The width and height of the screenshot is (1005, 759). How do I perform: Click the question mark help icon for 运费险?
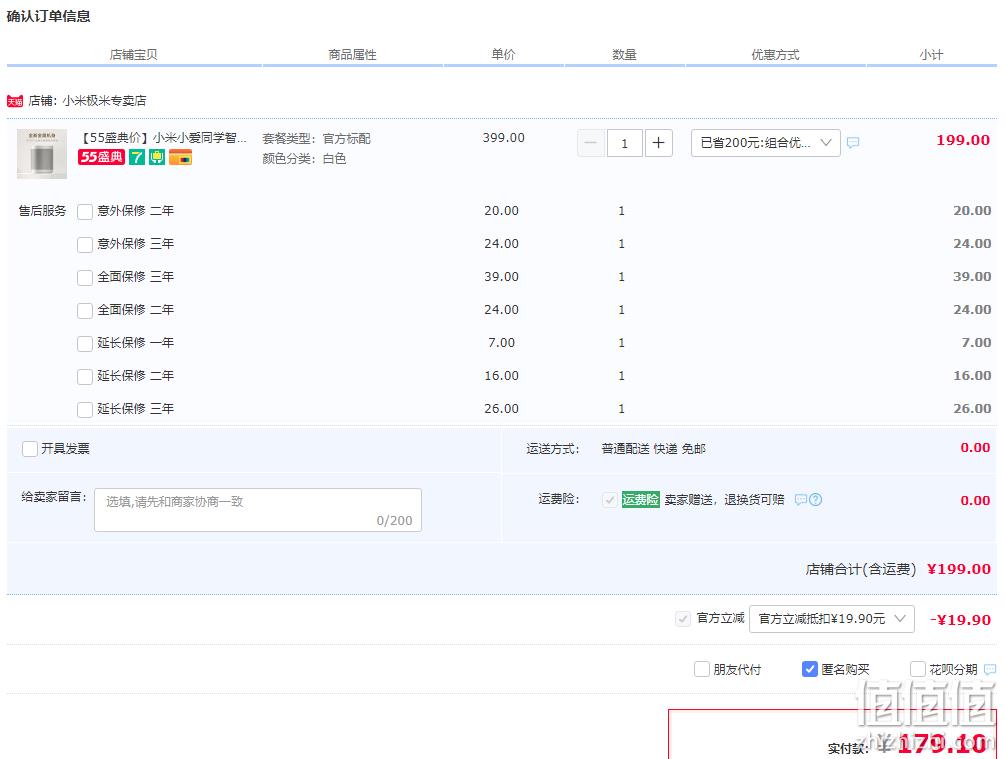click(x=815, y=499)
